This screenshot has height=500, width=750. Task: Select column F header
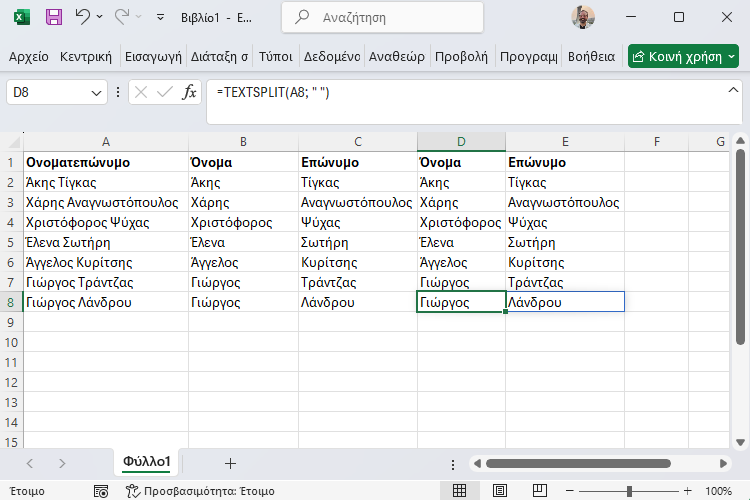pos(656,142)
